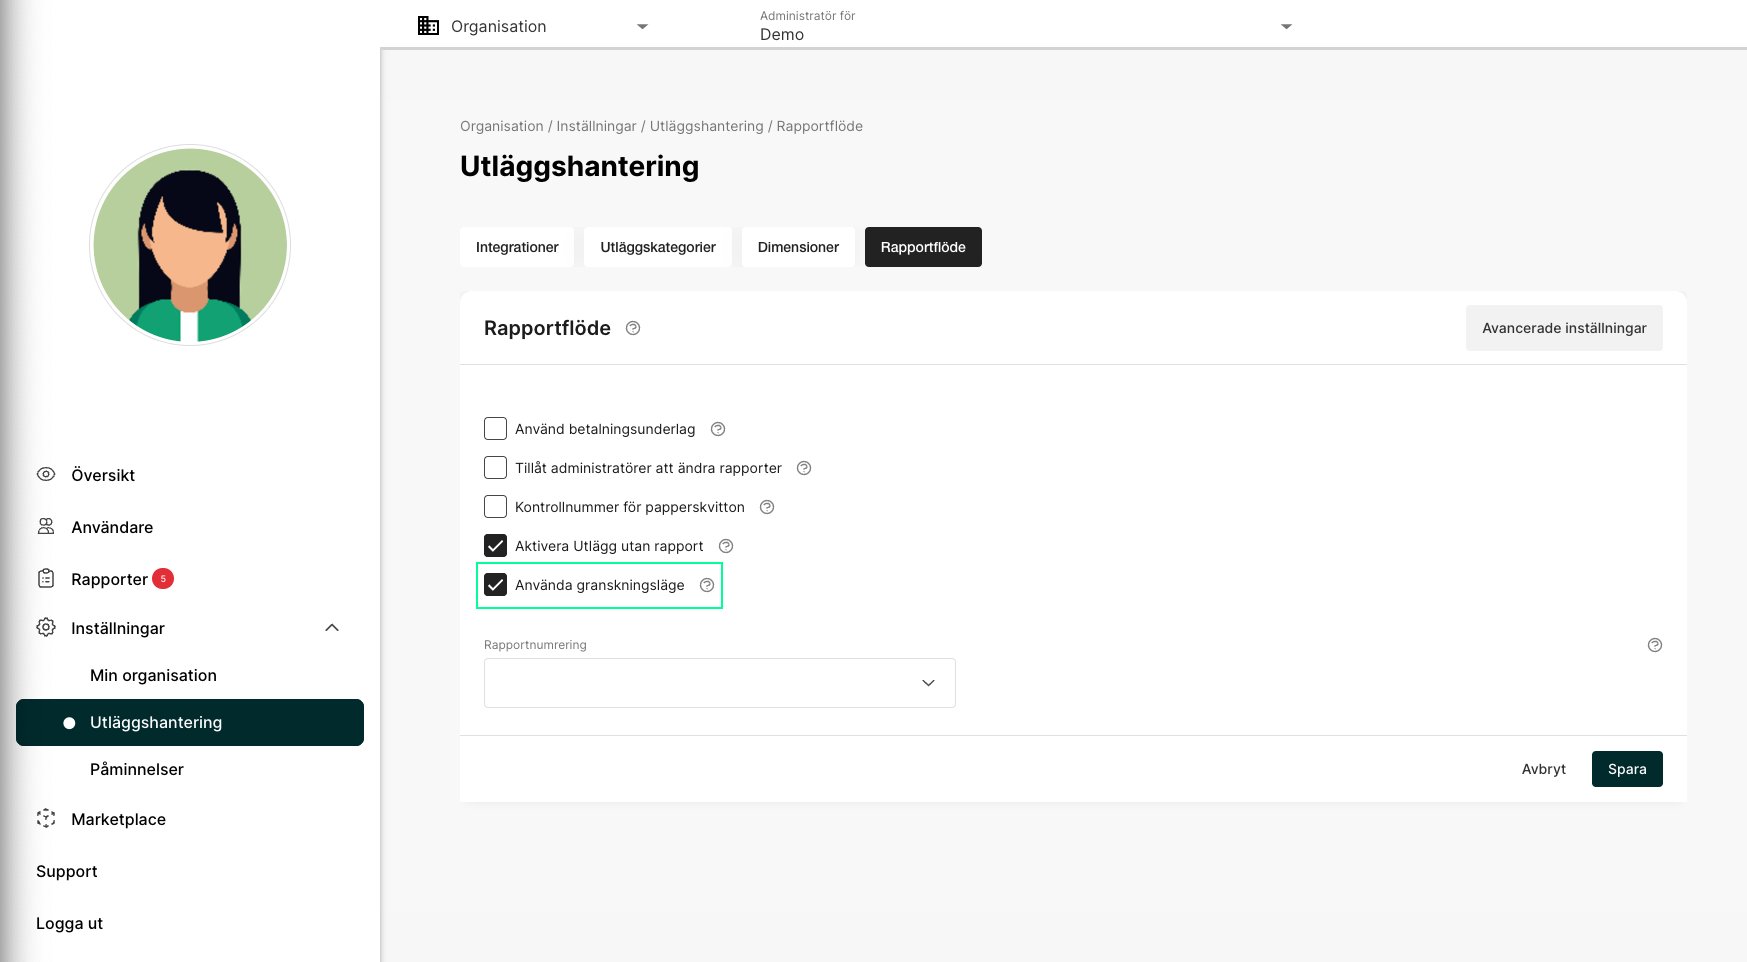This screenshot has width=1747, height=962.
Task: Uncheck Aktivera Utlägg utan rapport
Action: [495, 546]
